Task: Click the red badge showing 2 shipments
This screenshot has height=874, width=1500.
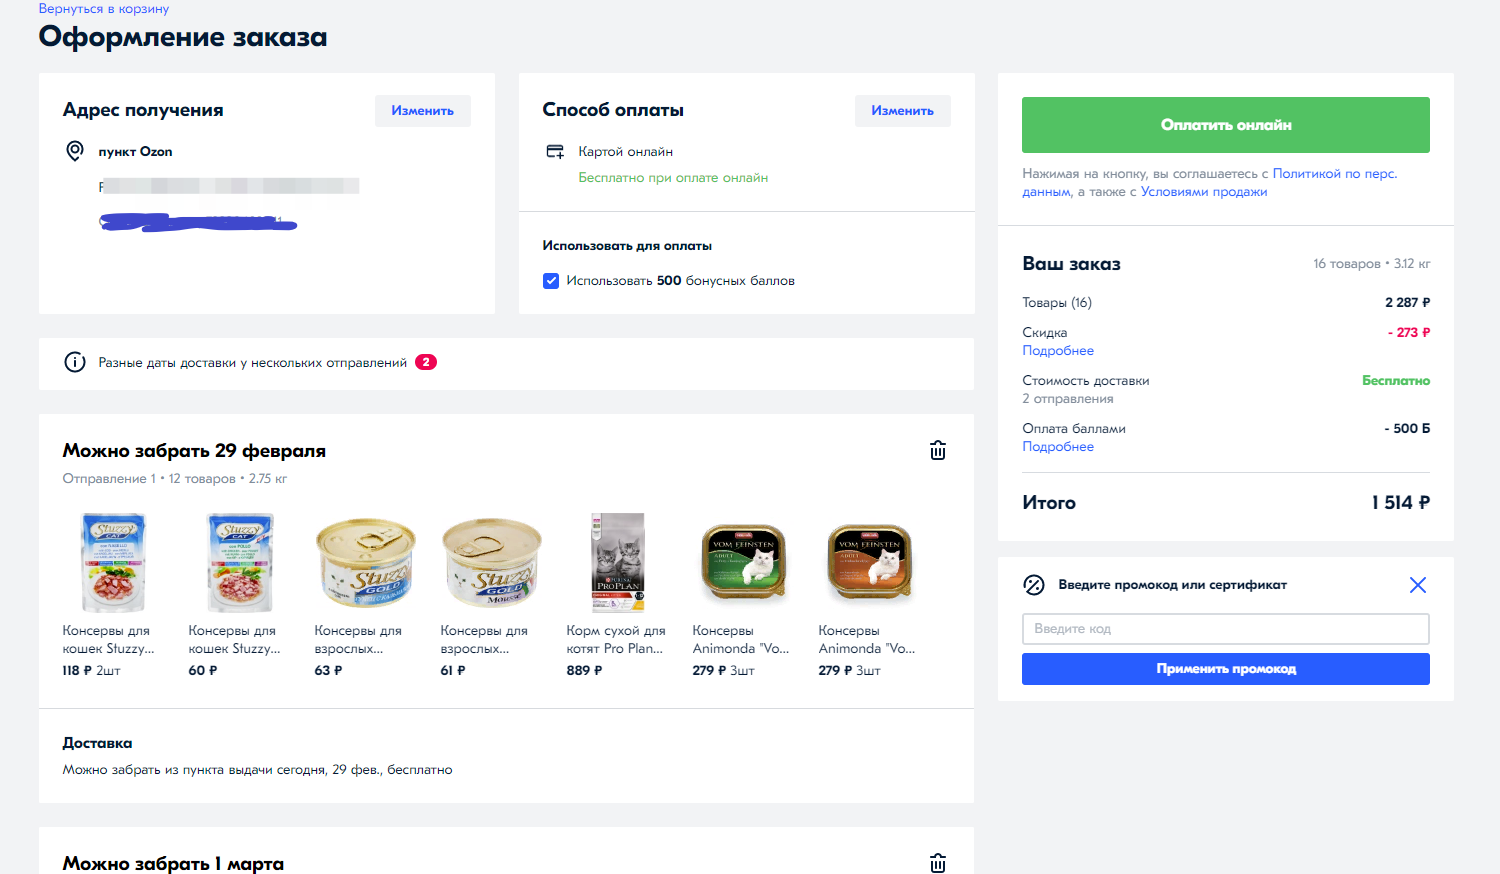Action: click(x=426, y=362)
